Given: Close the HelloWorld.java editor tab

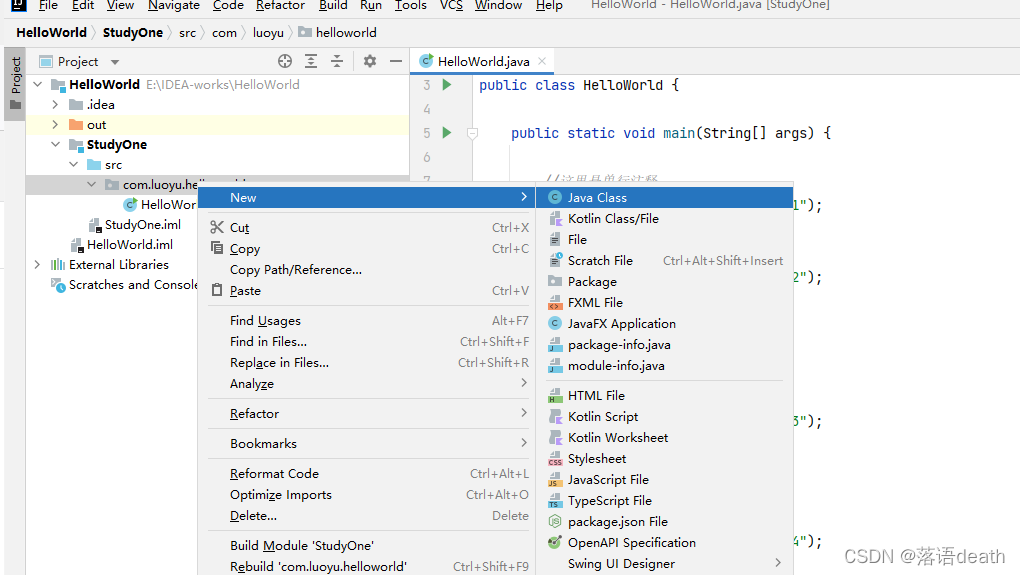Looking at the screenshot, I should 542,61.
